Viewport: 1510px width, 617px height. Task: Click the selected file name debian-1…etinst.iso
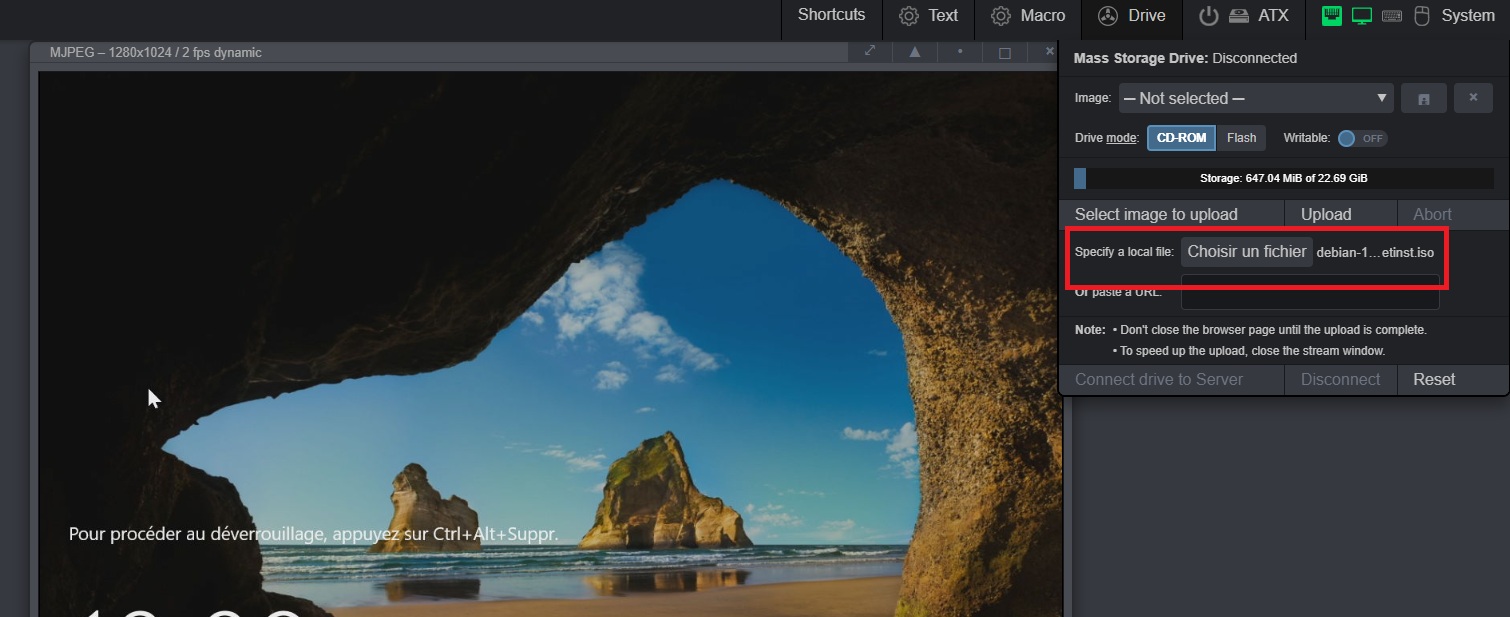pos(1375,253)
